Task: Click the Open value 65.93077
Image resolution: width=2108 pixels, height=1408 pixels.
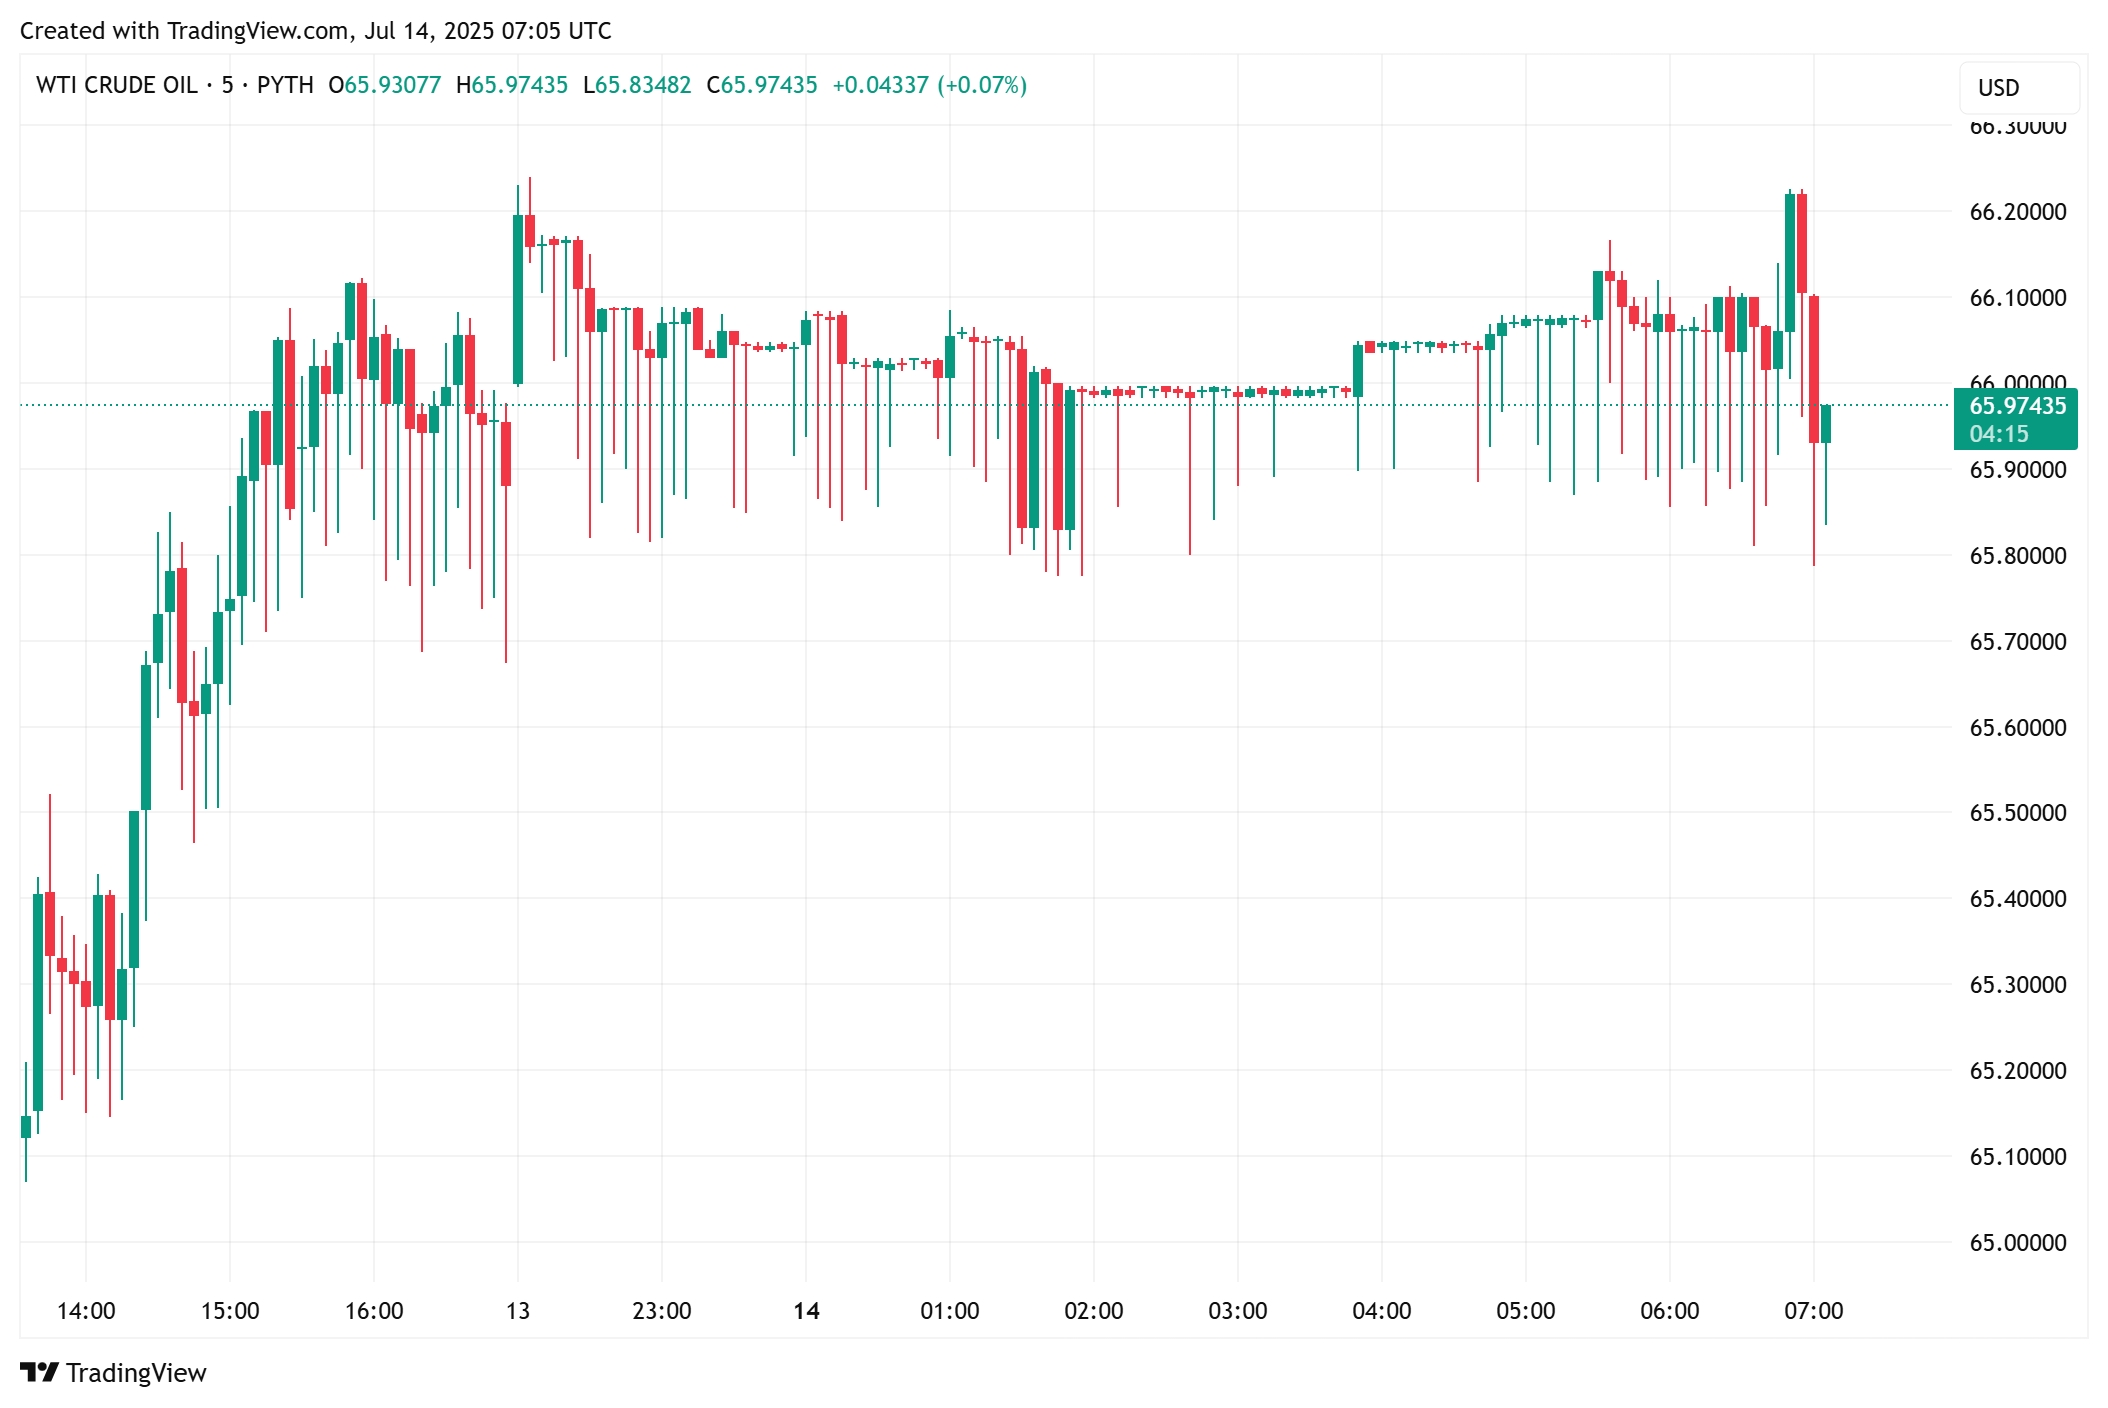Action: pos(393,85)
